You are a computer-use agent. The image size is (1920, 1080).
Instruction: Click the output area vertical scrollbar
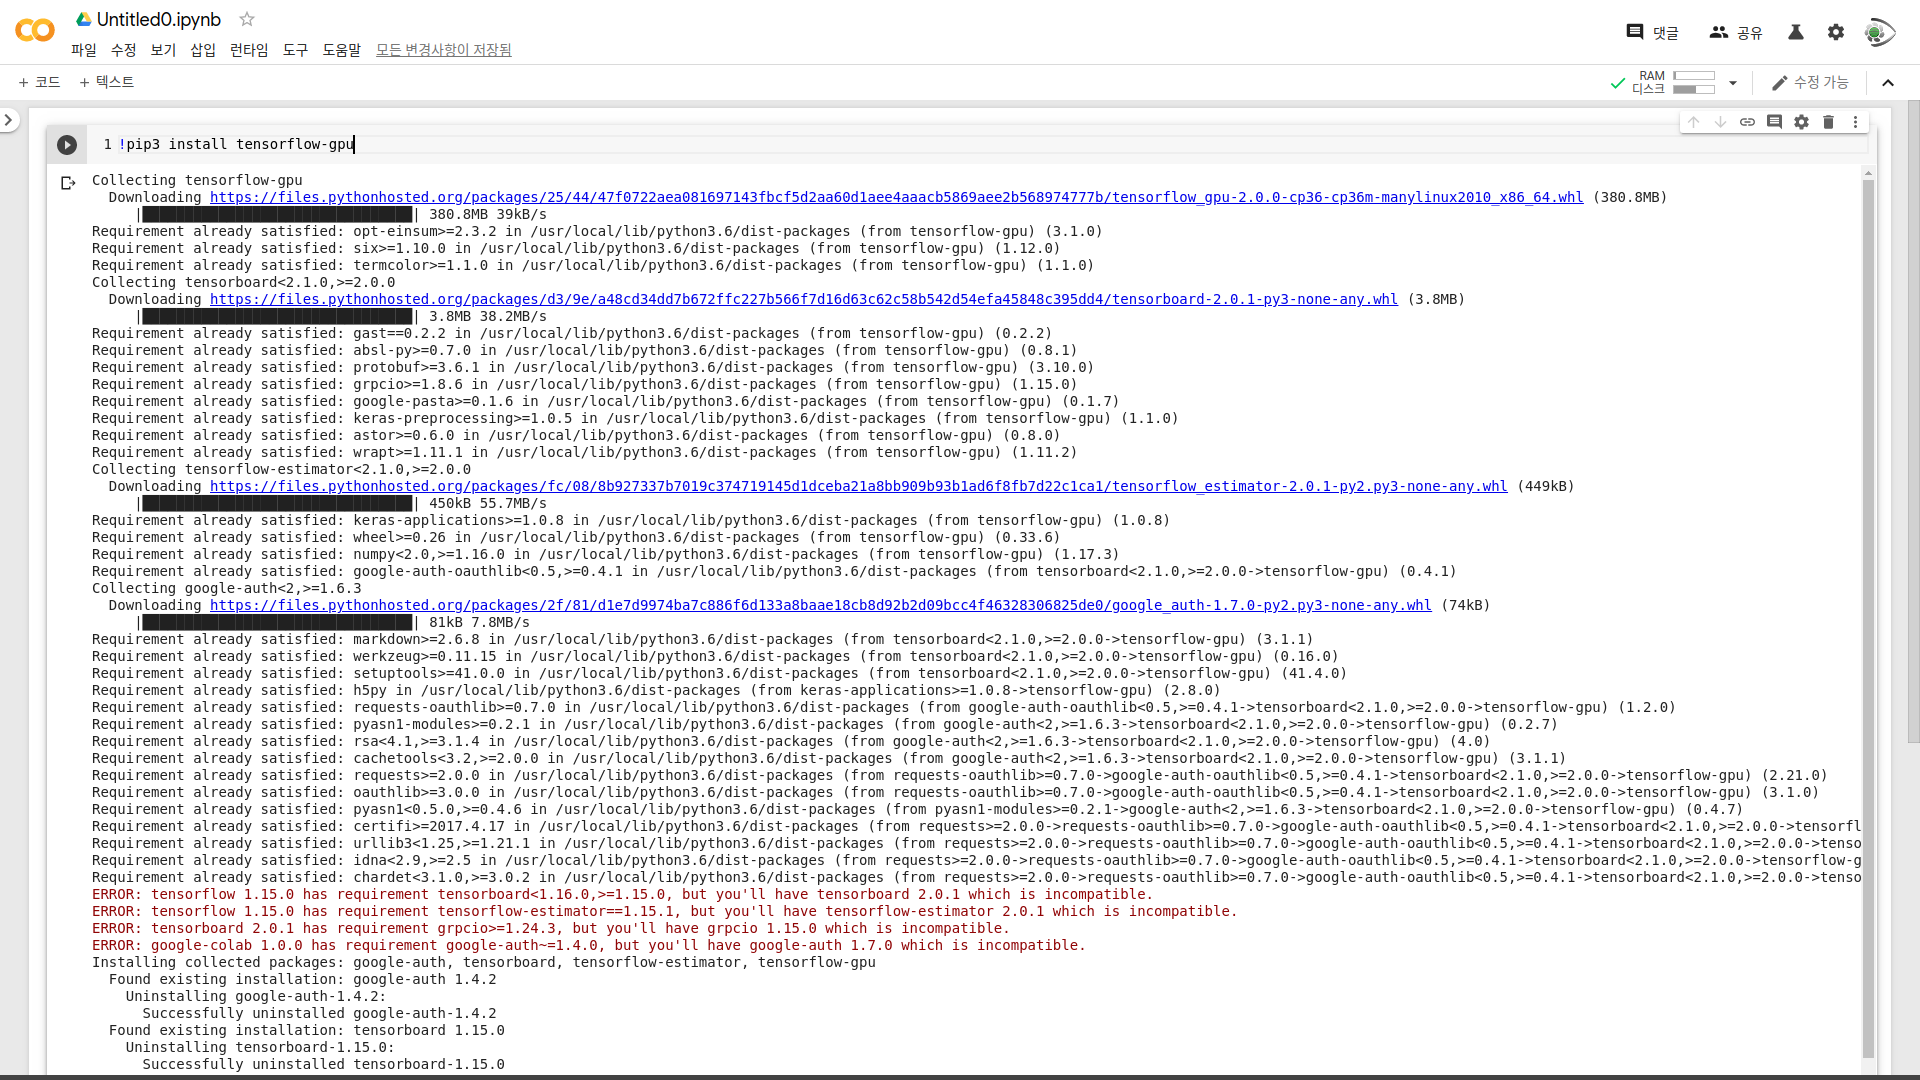[x=1868, y=600]
